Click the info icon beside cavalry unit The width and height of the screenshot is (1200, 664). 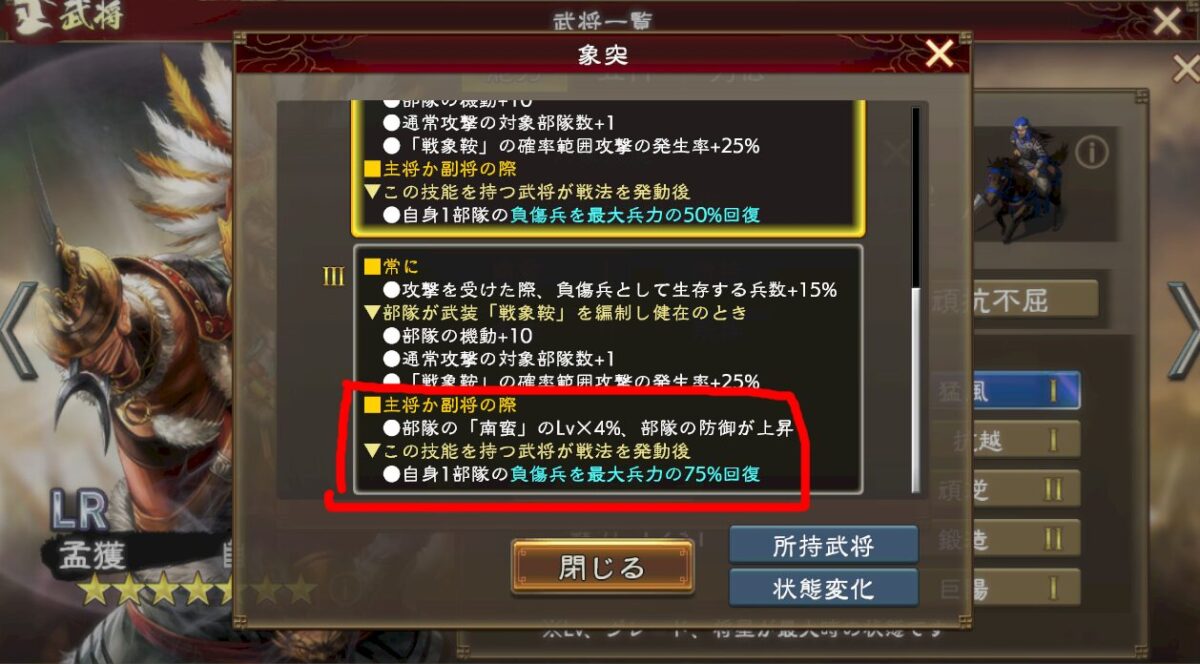pyautogui.click(x=1092, y=153)
